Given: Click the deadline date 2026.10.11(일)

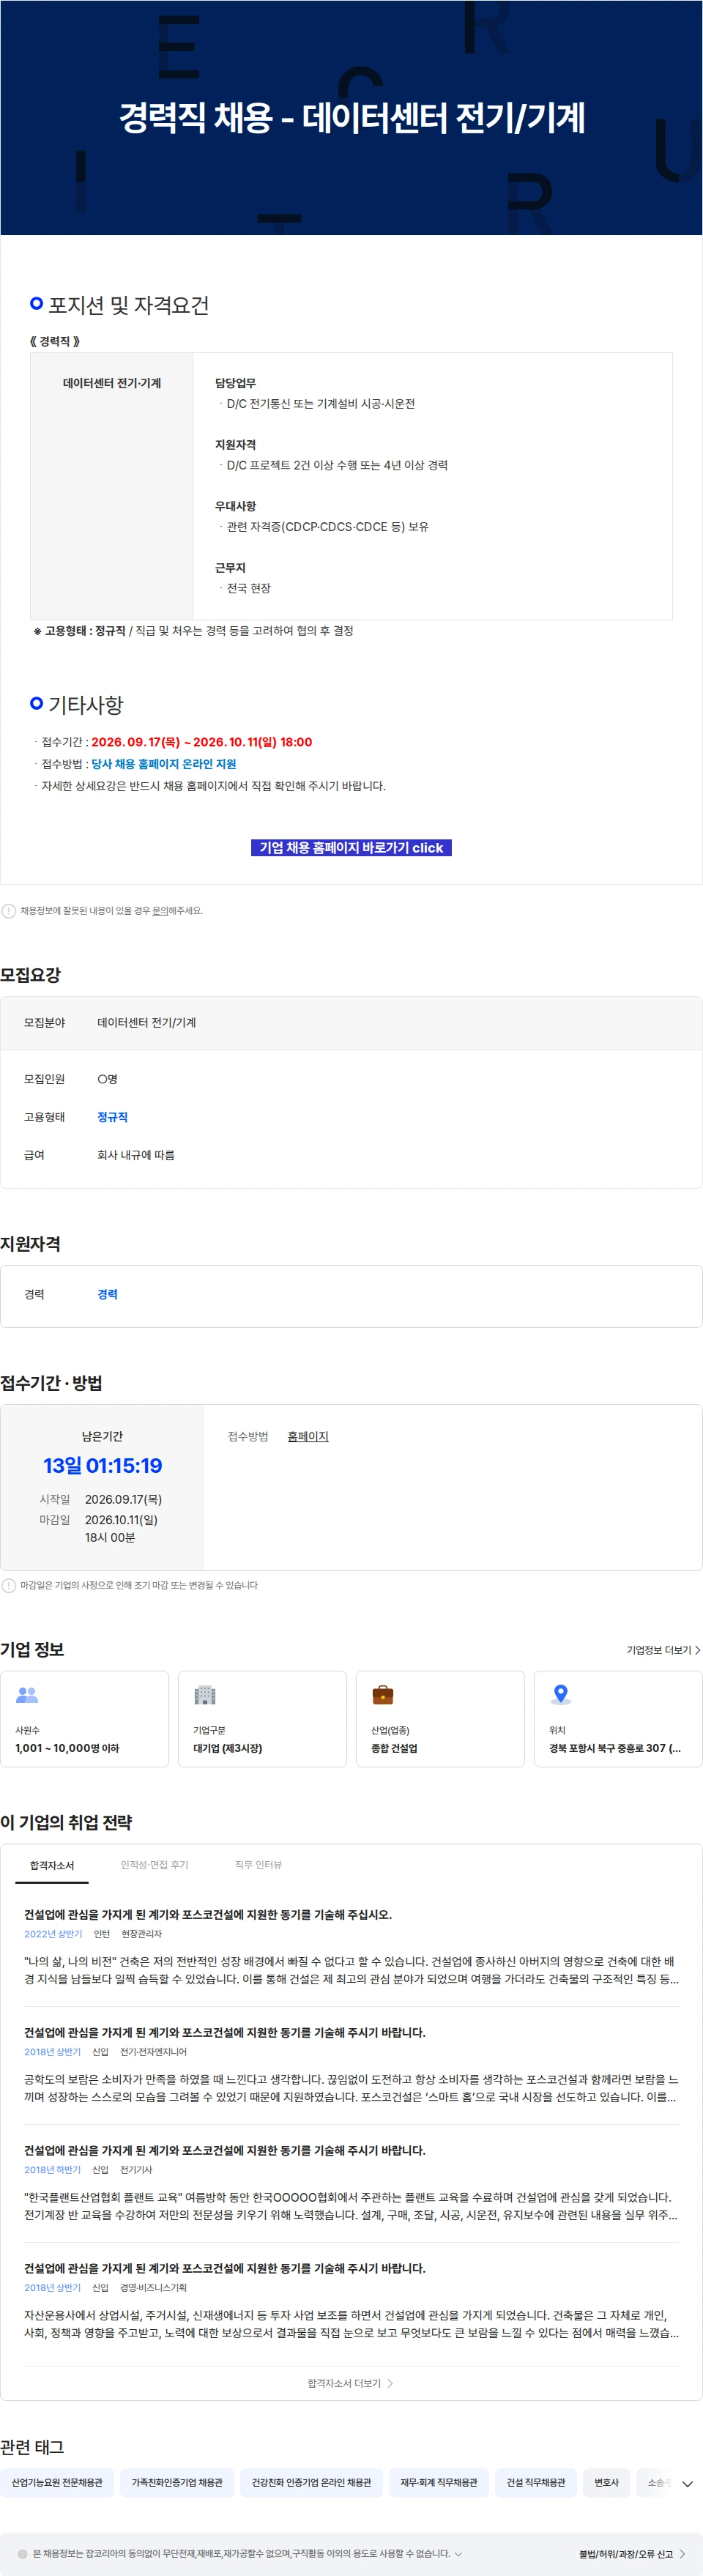Looking at the screenshot, I should 121,1519.
